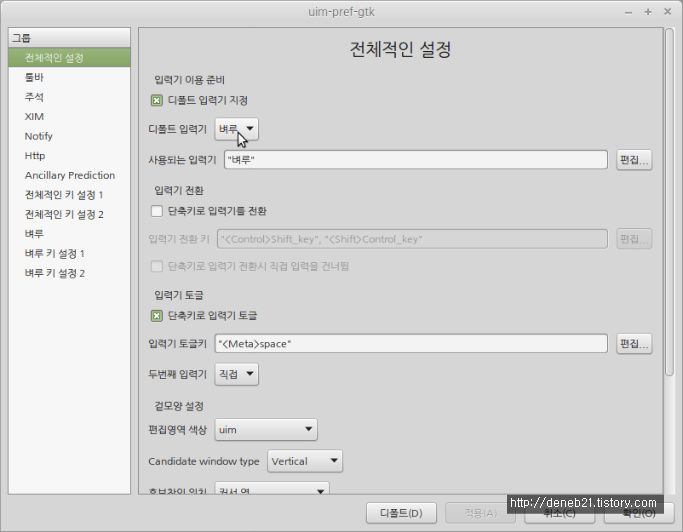Click the Candidate window type label
This screenshot has width=683, height=532.
(x=204, y=461)
